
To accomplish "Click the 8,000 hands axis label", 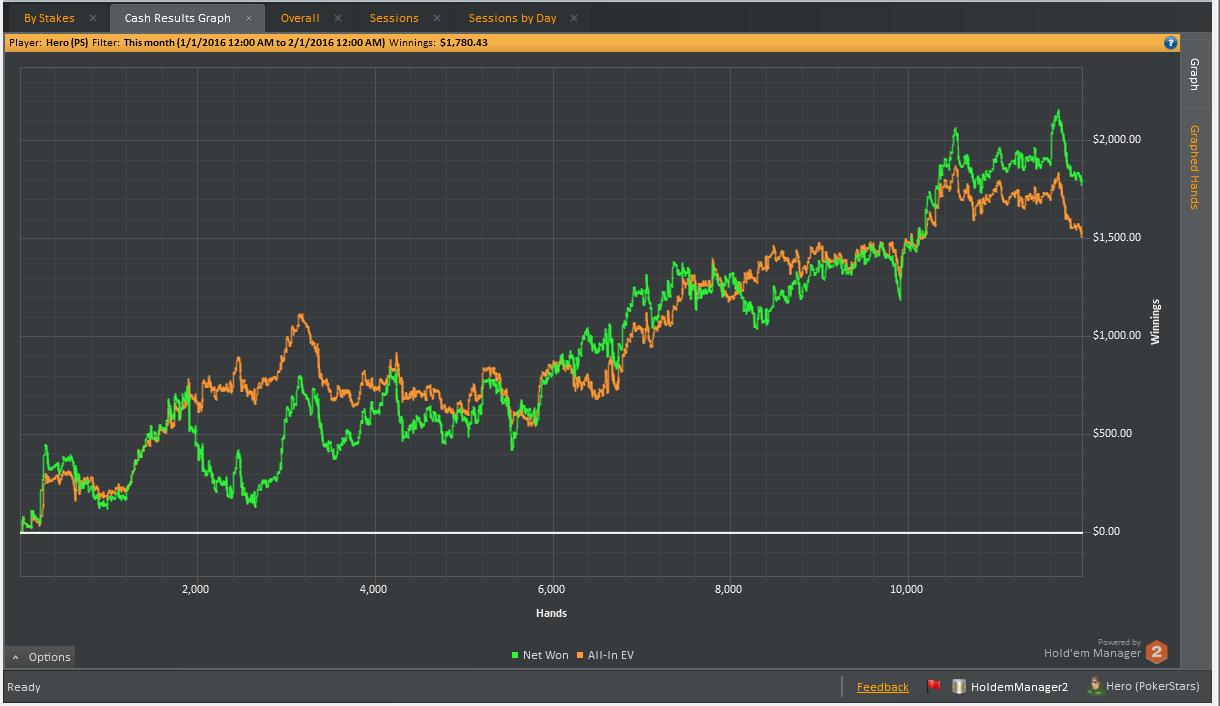I will click(729, 589).
